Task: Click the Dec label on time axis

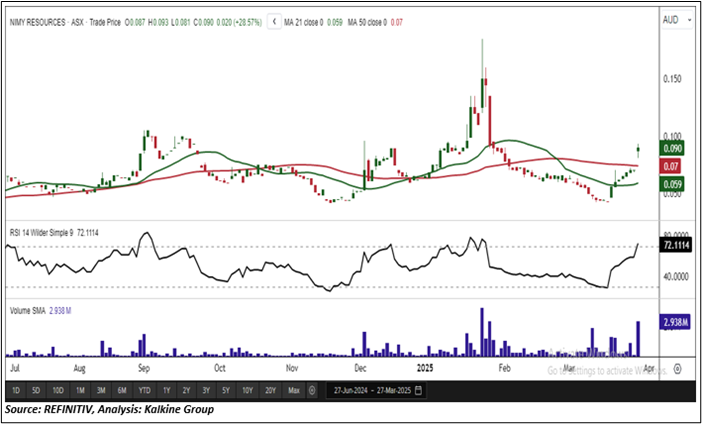Action: (360, 368)
